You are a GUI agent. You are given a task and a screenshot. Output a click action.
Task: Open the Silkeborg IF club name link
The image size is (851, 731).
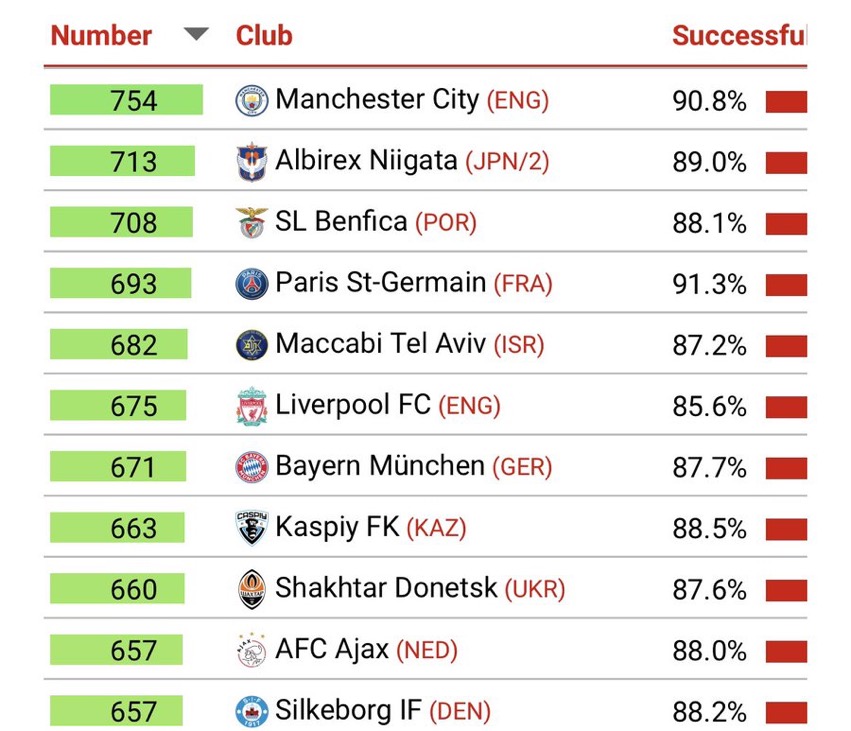tap(348, 711)
